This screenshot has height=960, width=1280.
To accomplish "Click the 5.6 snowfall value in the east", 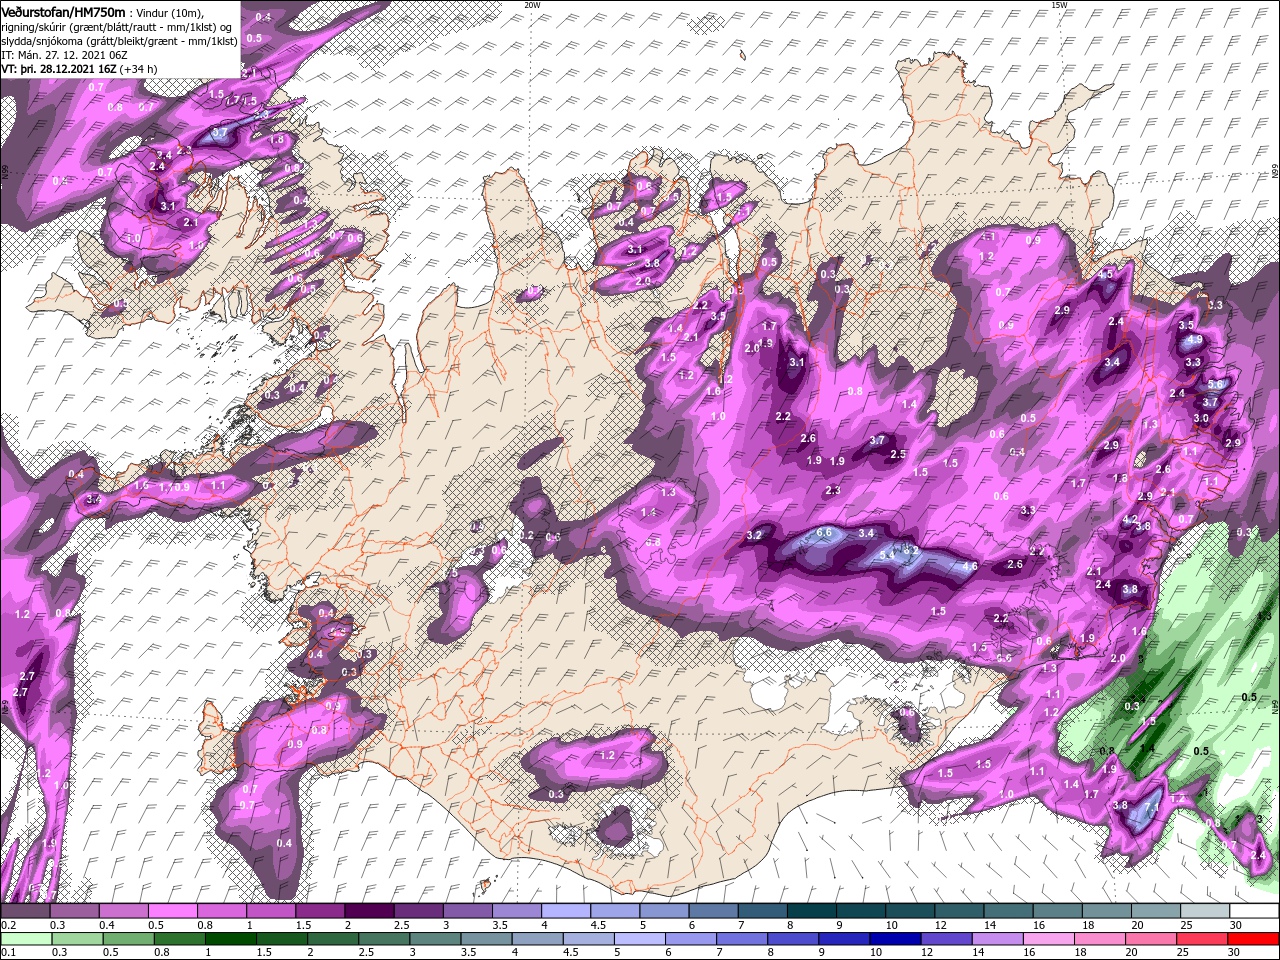I will 1216,385.
